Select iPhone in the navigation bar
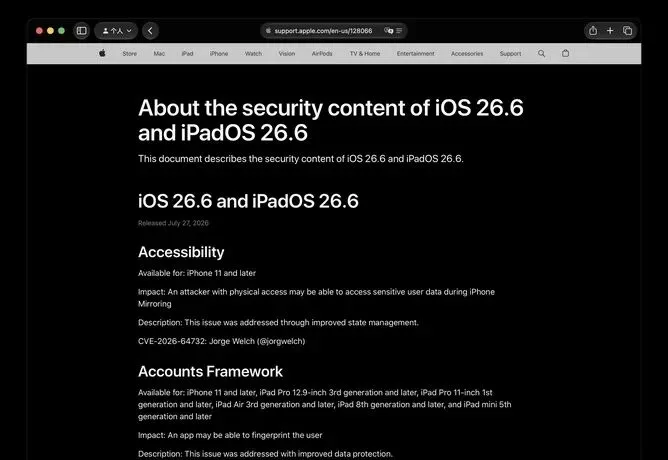The height and width of the screenshot is (460, 668). click(x=219, y=54)
